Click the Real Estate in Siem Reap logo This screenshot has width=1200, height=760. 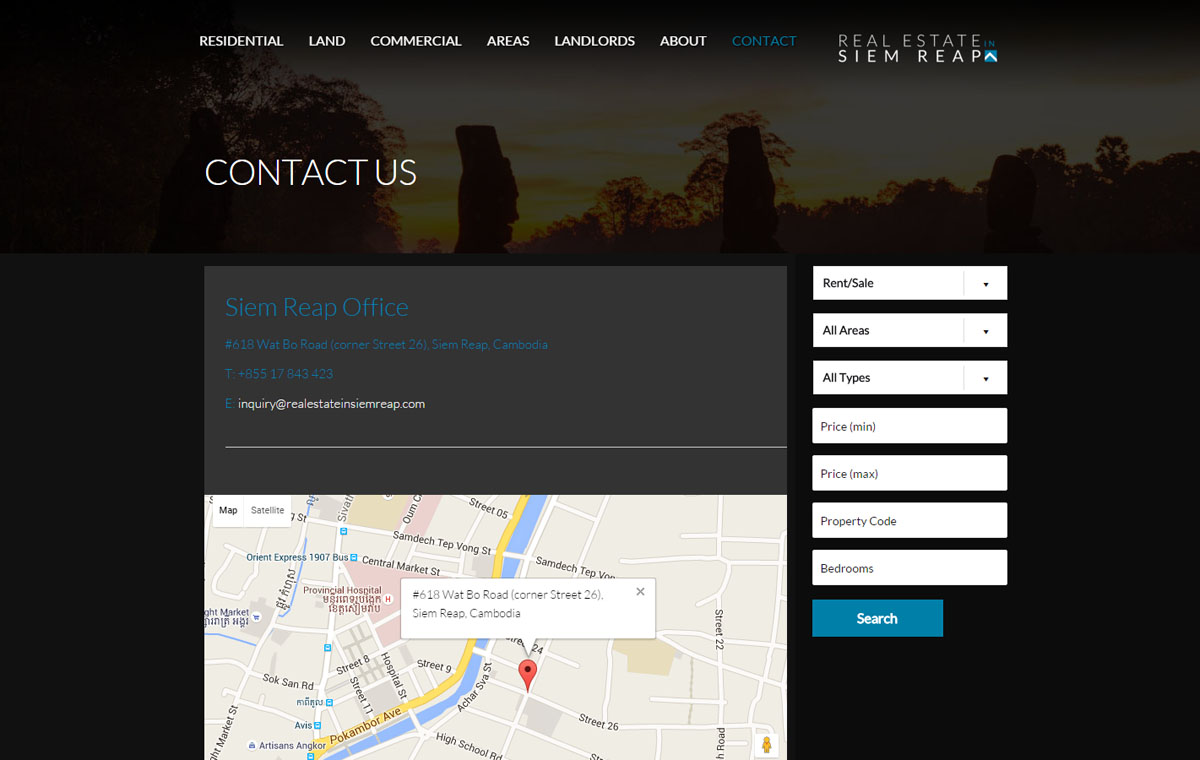tap(917, 48)
